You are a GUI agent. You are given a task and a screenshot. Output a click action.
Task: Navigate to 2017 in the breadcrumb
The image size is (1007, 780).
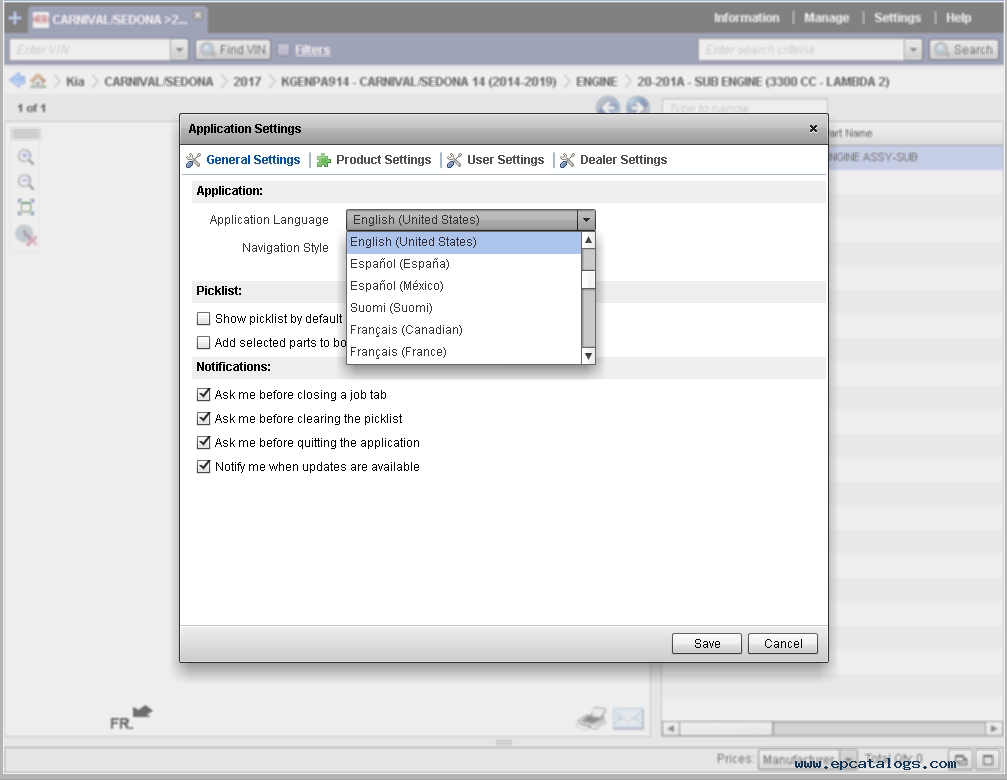pyautogui.click(x=247, y=82)
